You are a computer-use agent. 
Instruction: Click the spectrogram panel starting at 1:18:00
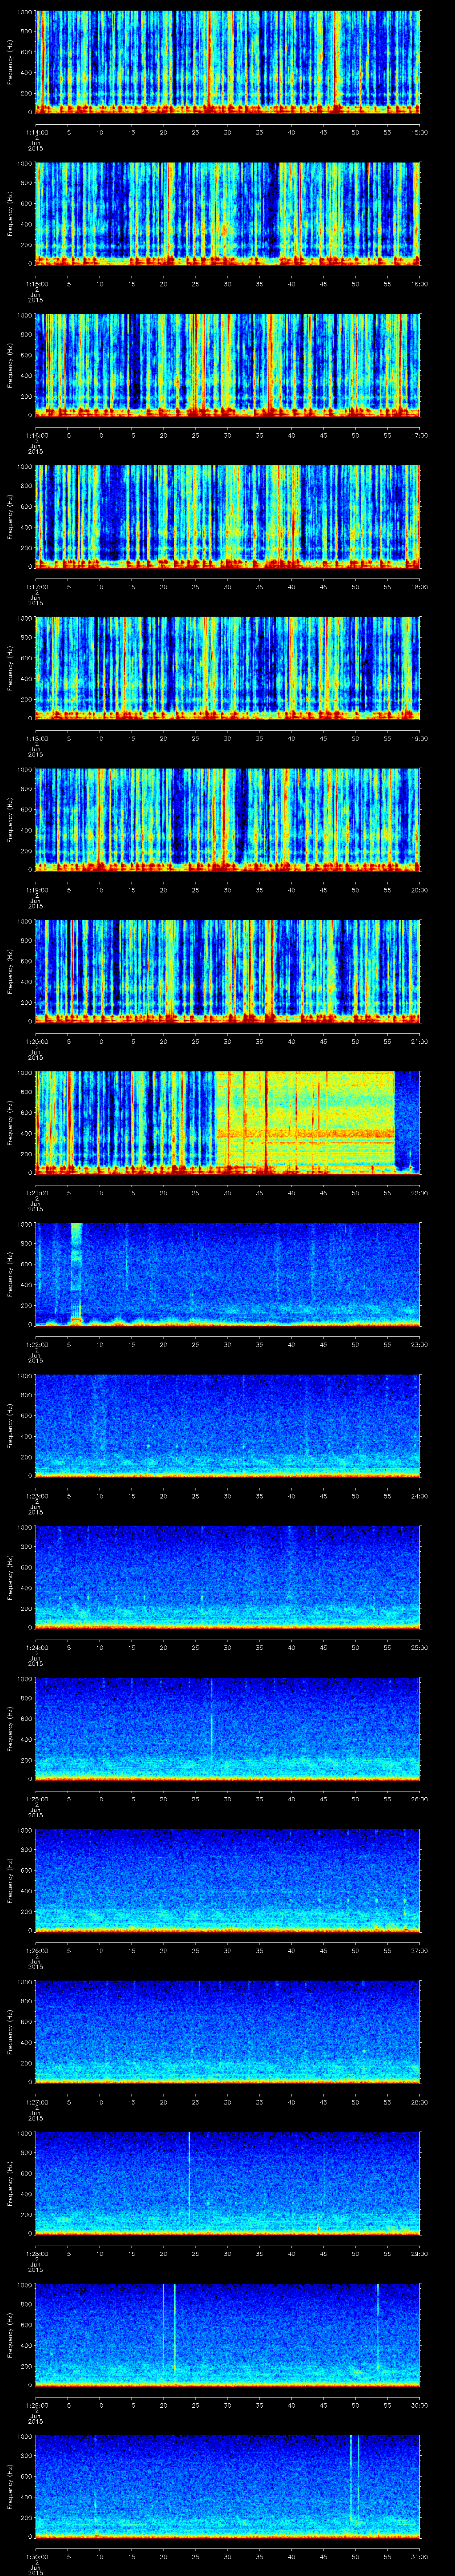[x=228, y=668]
